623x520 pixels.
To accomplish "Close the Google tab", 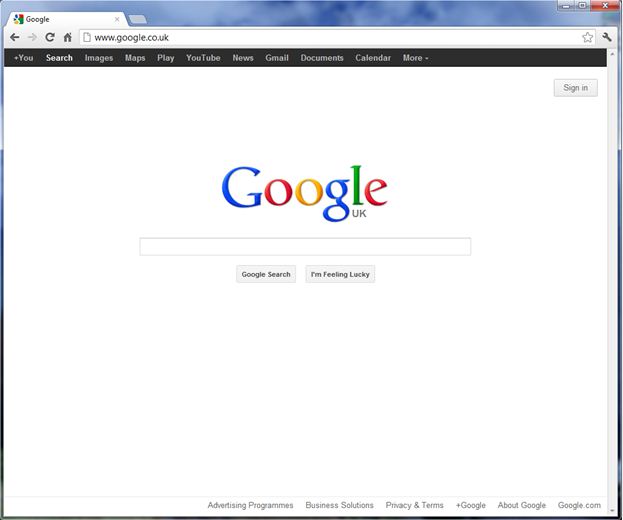I will [117, 19].
